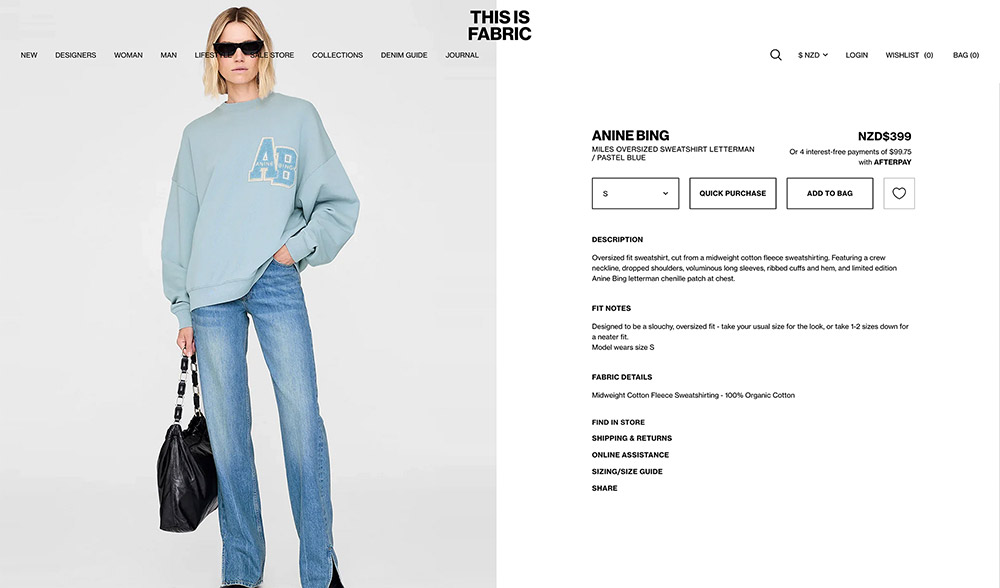
Task: Open the size S dropdown
Action: point(635,193)
